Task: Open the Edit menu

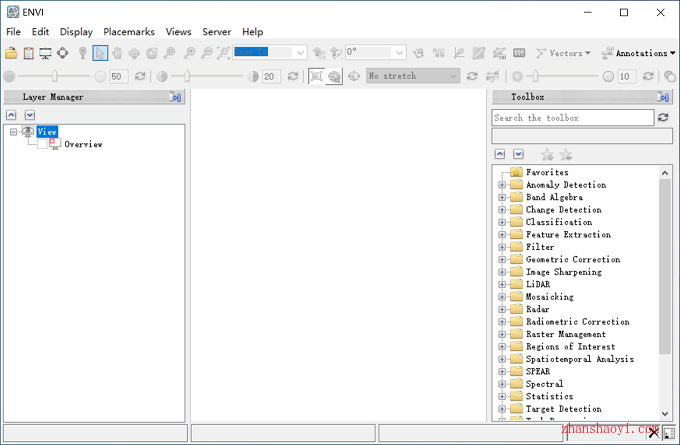Action: 40,32
